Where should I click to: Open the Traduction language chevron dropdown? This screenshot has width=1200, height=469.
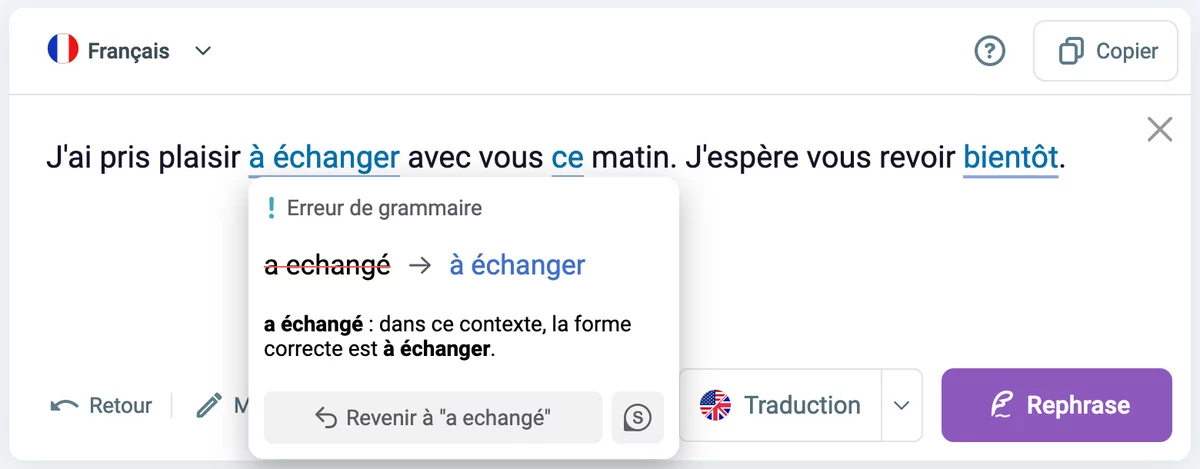901,405
